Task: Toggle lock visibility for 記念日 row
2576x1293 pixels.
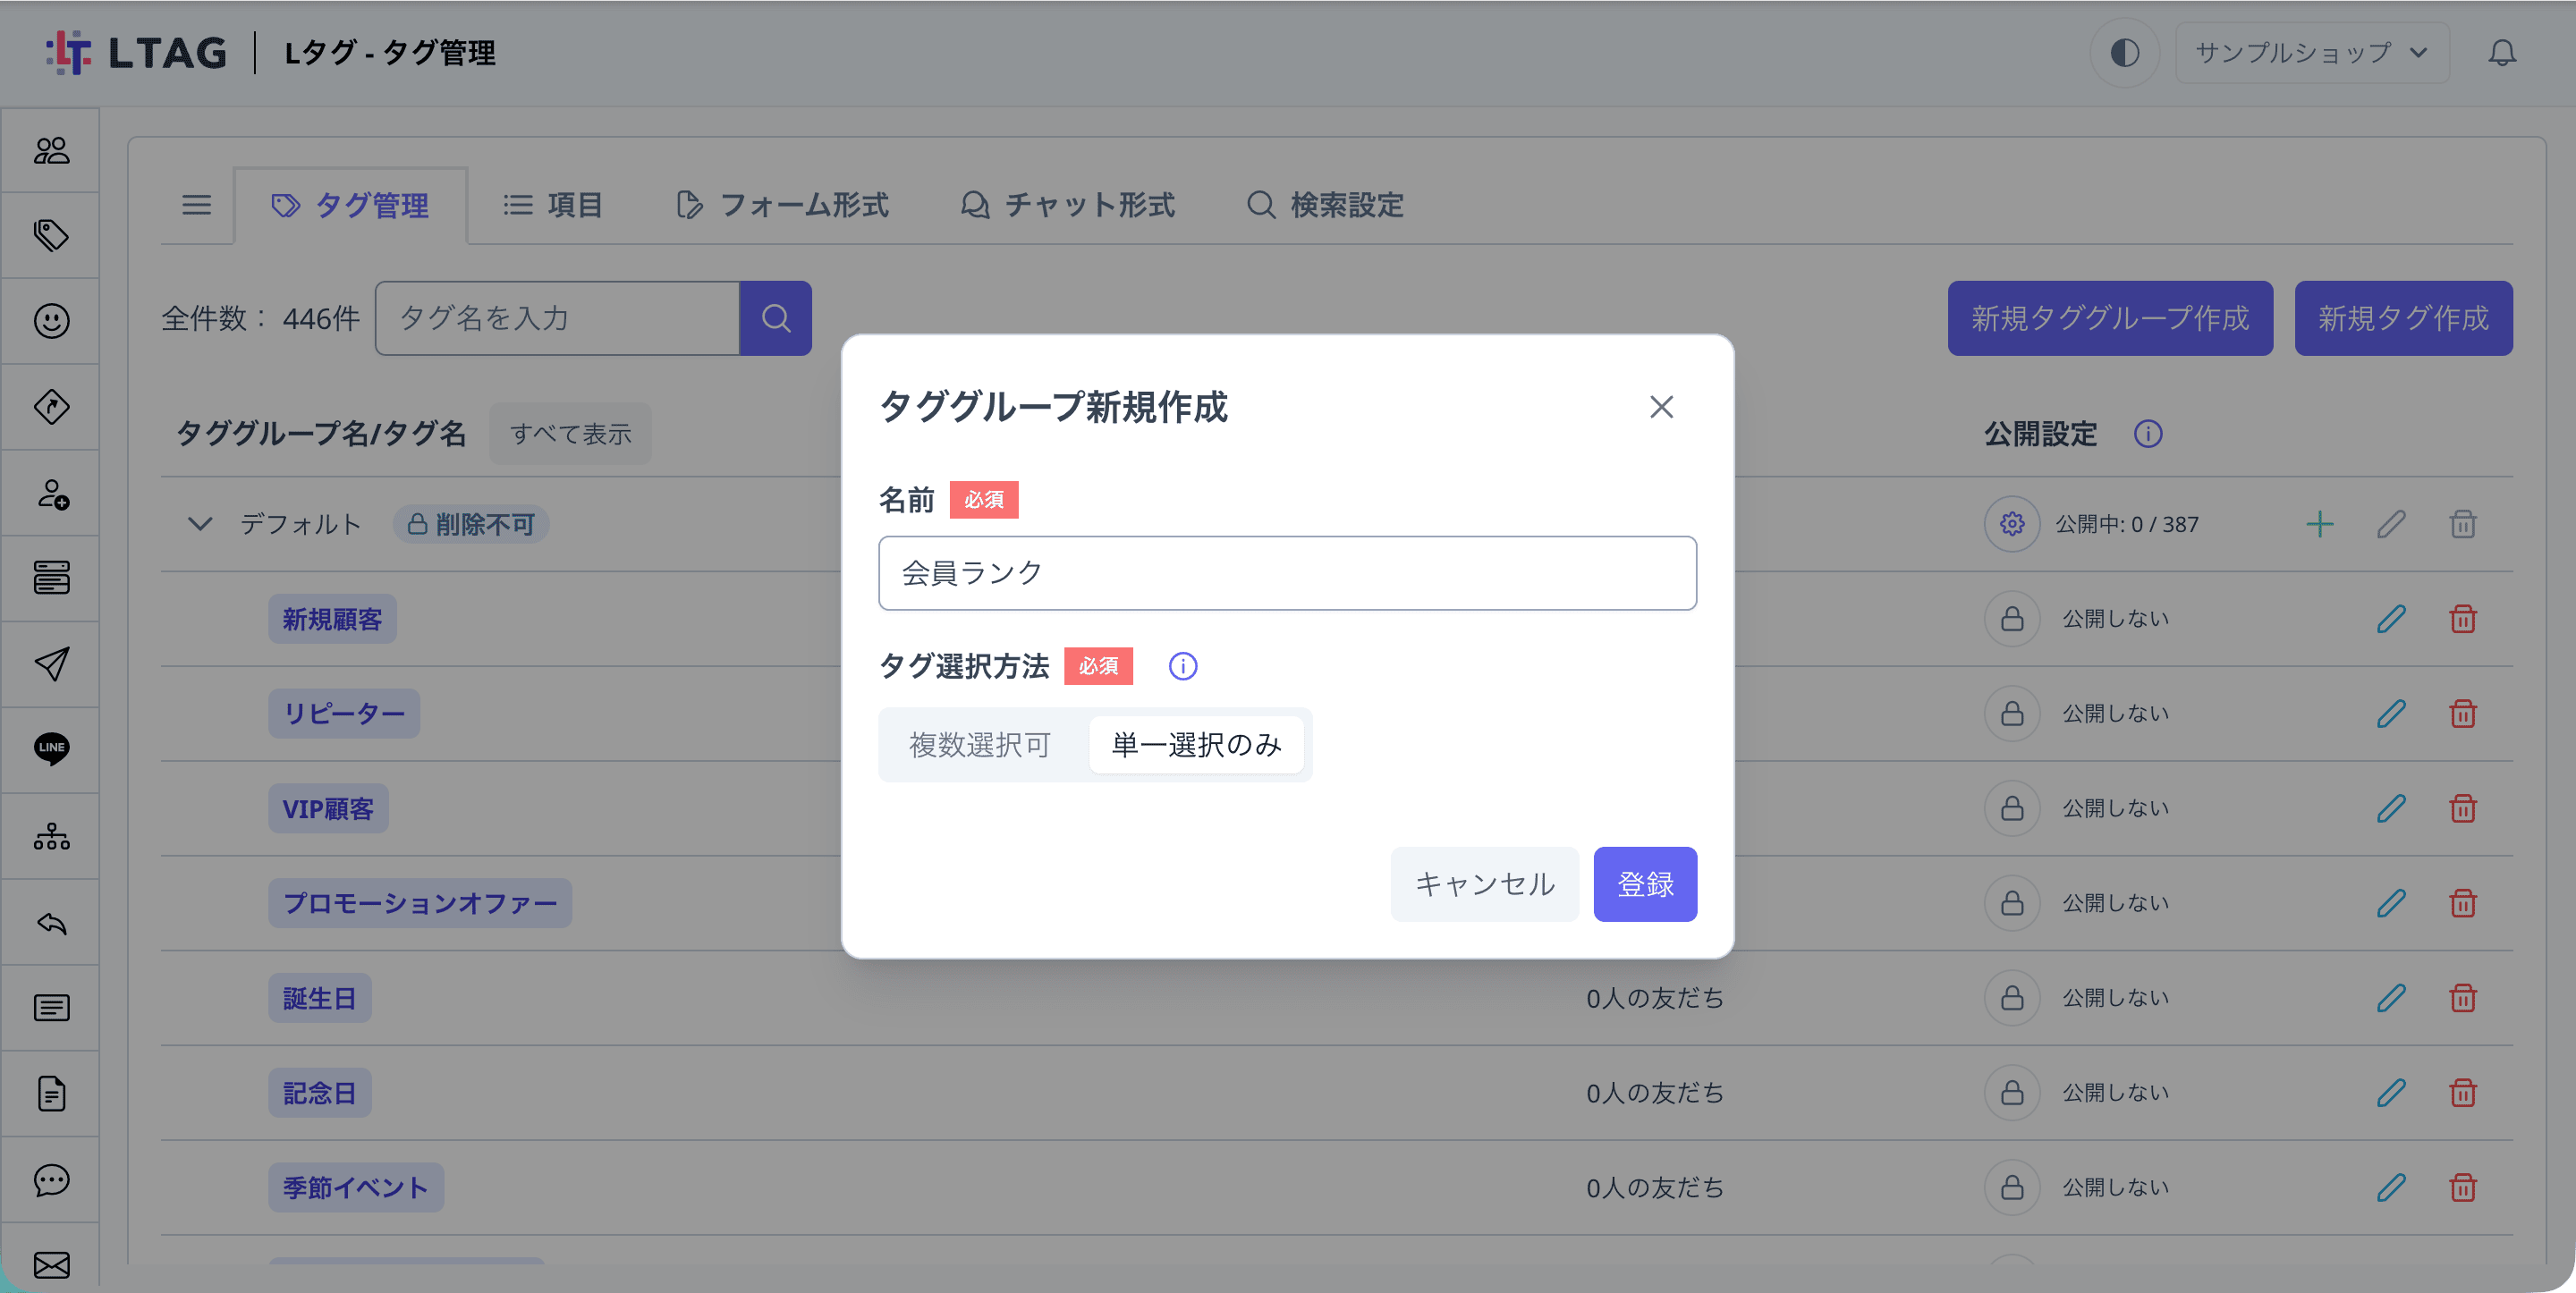Action: [x=2011, y=1093]
